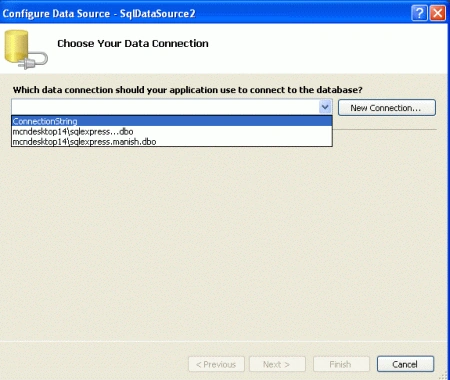The height and width of the screenshot is (380, 450).
Task: Click the yellow database plug icon
Action: 26,49
